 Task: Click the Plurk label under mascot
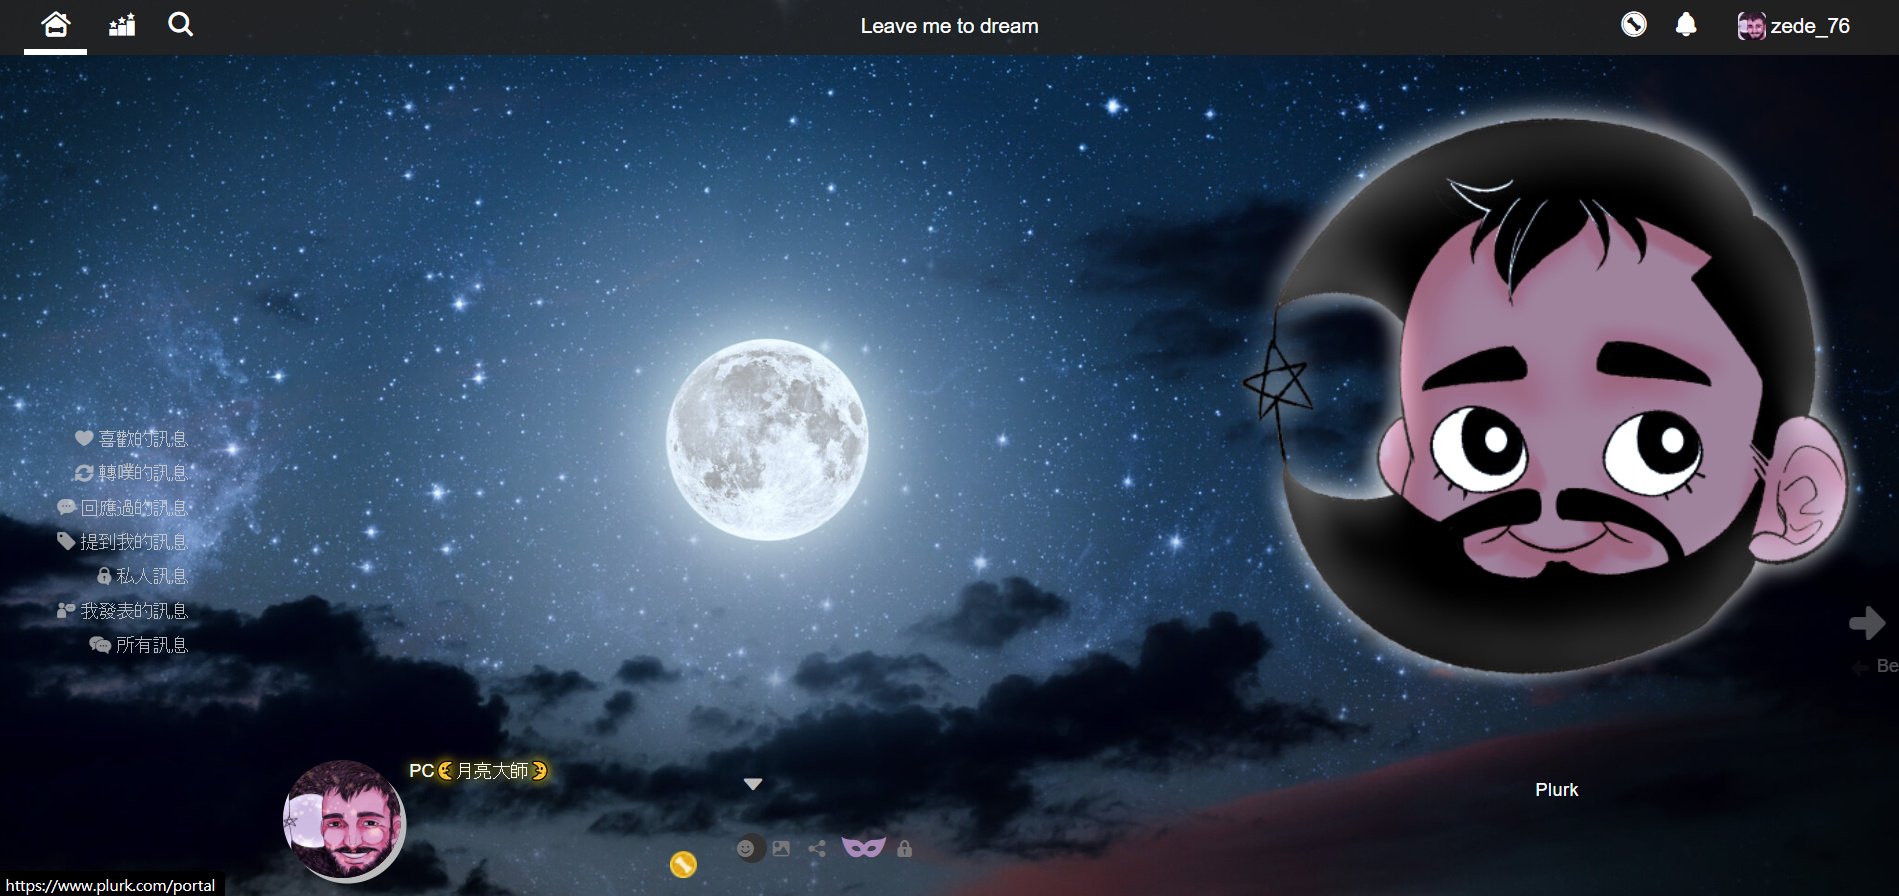[x=1556, y=790]
